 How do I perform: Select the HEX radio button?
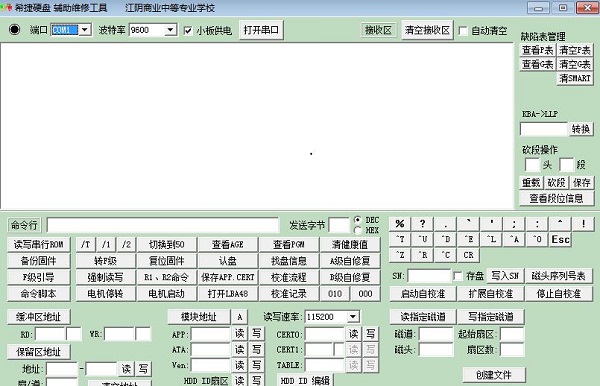click(x=358, y=230)
